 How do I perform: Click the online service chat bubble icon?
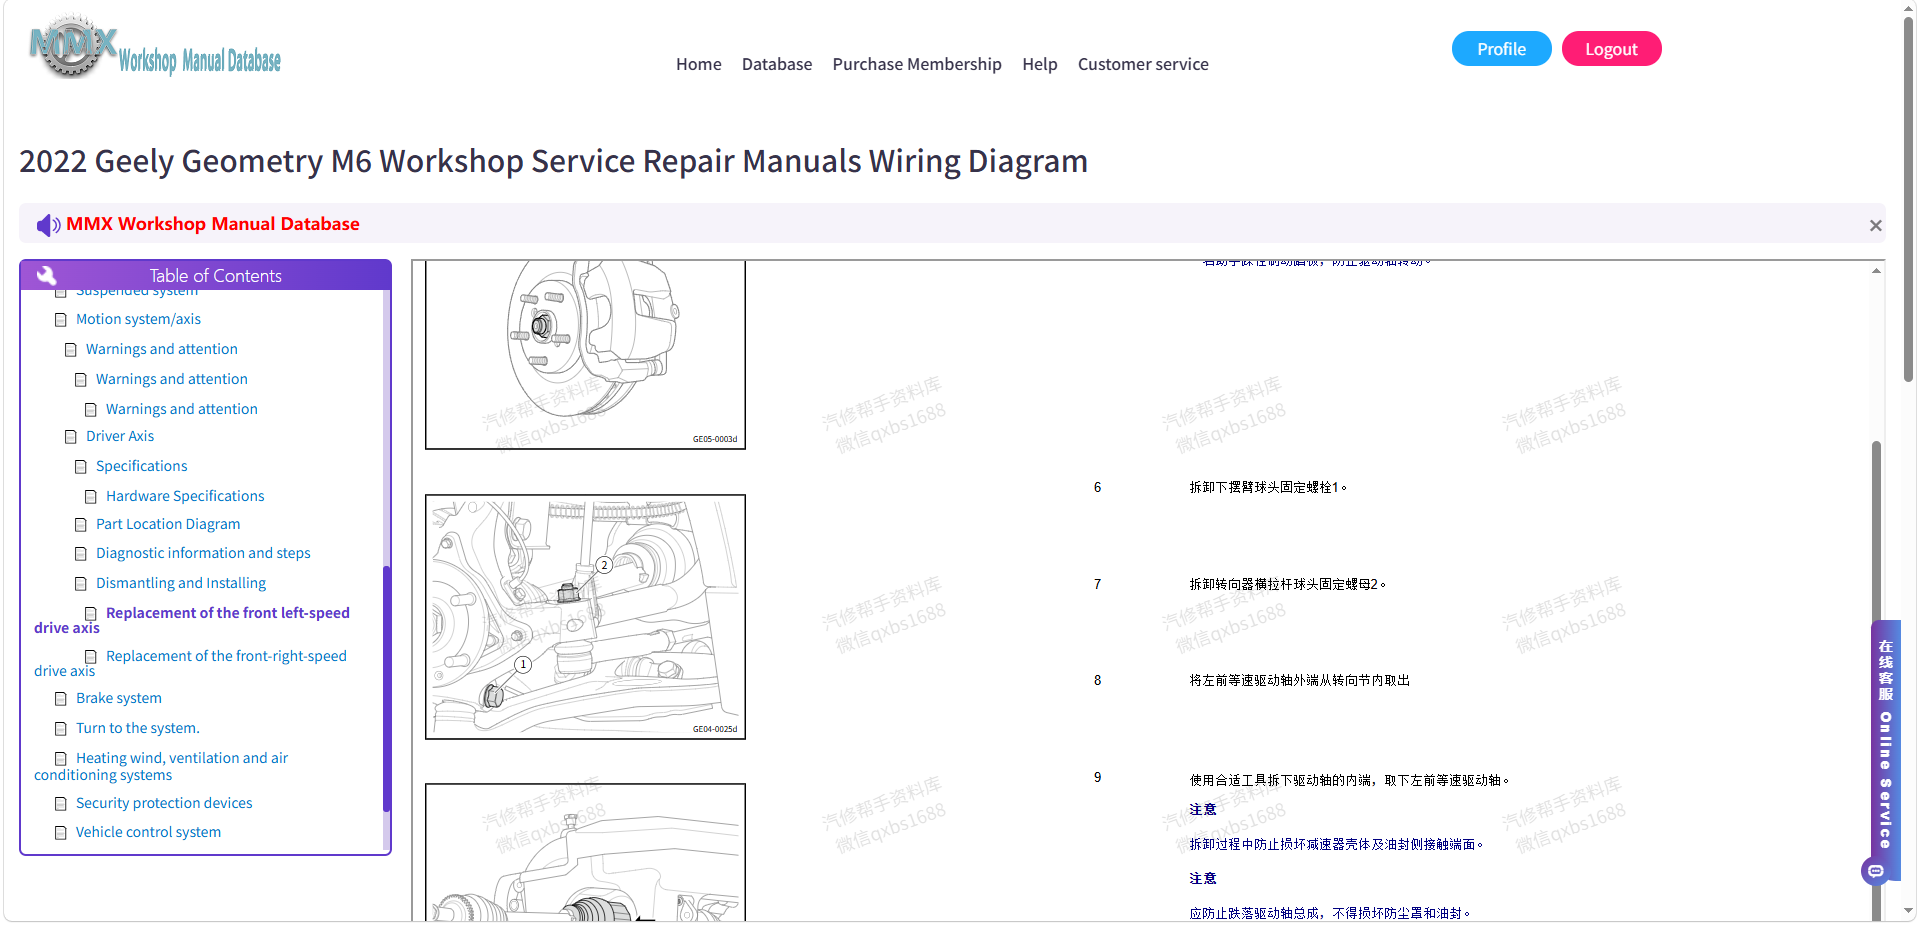[x=1875, y=871]
